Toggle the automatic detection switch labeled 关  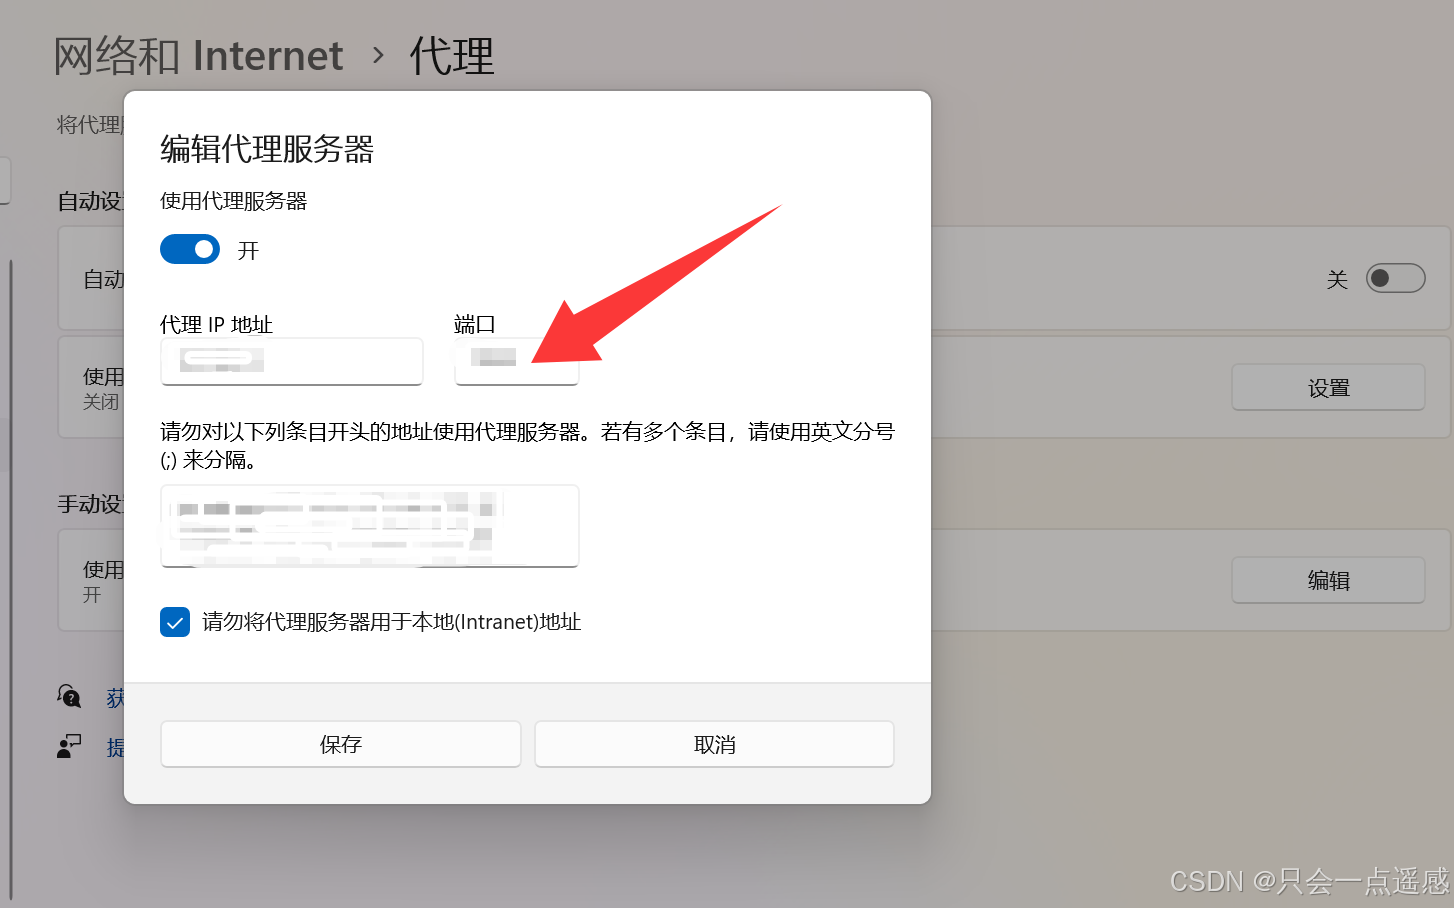click(1396, 278)
